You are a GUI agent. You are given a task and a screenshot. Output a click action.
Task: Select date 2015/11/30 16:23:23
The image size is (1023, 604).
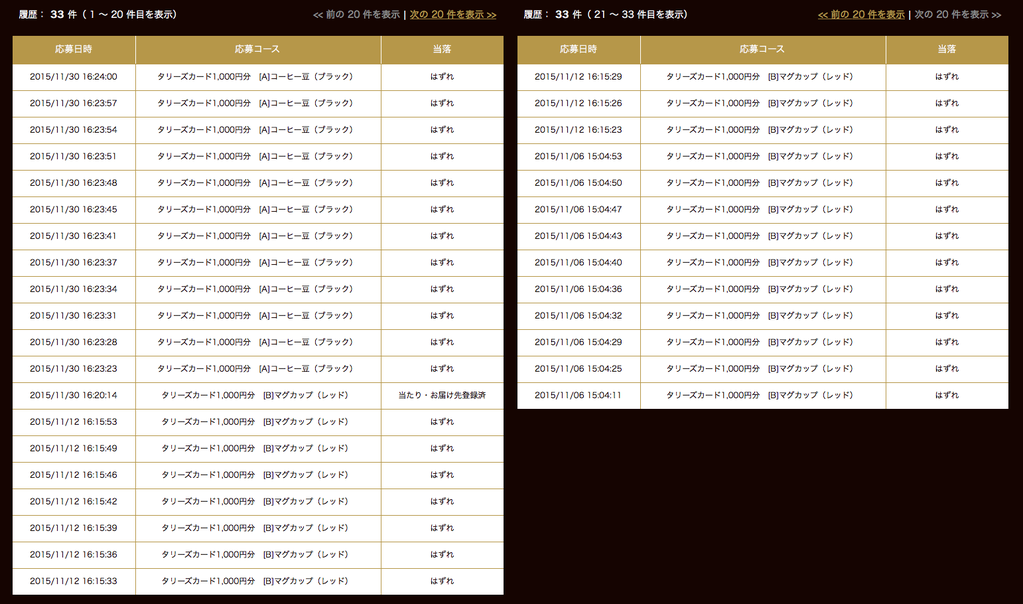[74, 369]
